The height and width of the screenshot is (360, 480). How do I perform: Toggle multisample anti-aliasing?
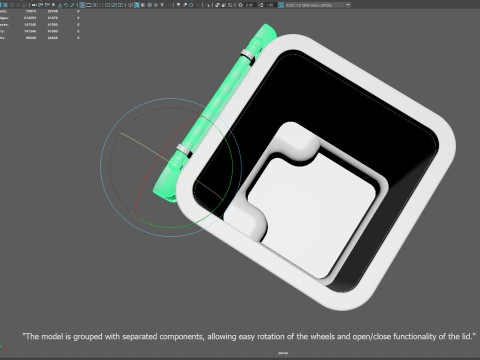coord(191,5)
